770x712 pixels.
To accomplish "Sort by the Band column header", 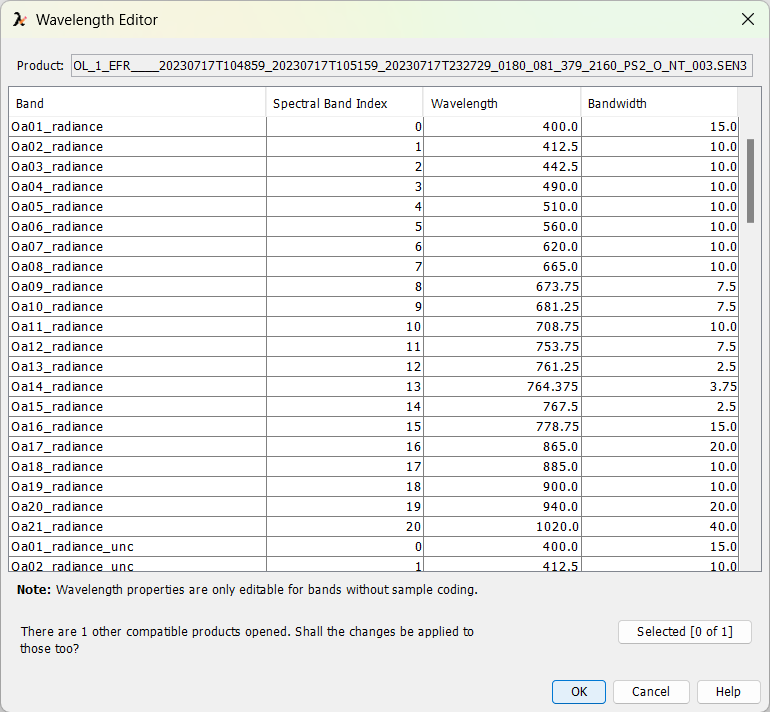I will pyautogui.click(x=137, y=103).
